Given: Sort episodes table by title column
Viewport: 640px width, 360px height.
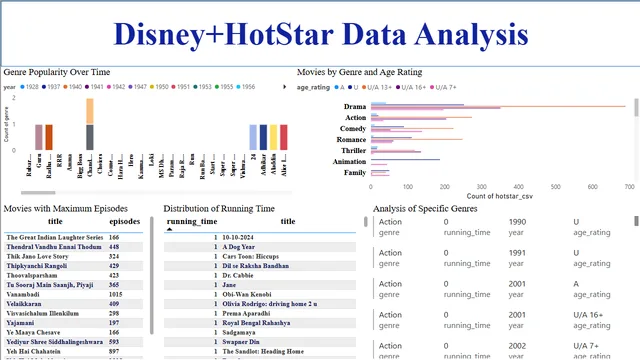Looking at the screenshot, I should pyautogui.click(x=55, y=221).
